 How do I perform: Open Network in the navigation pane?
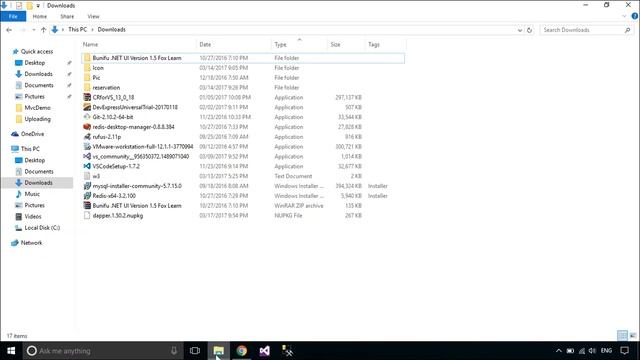(31, 243)
